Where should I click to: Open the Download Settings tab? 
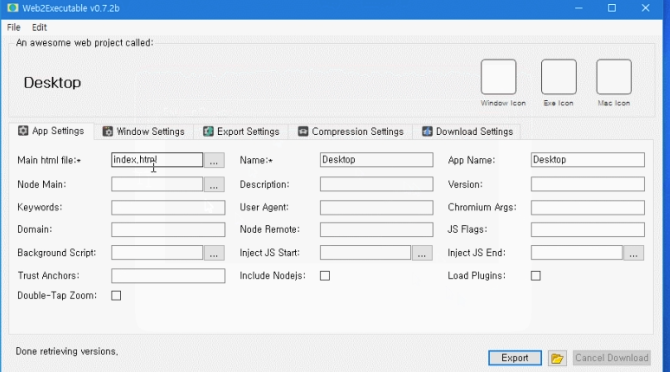[x=467, y=132]
